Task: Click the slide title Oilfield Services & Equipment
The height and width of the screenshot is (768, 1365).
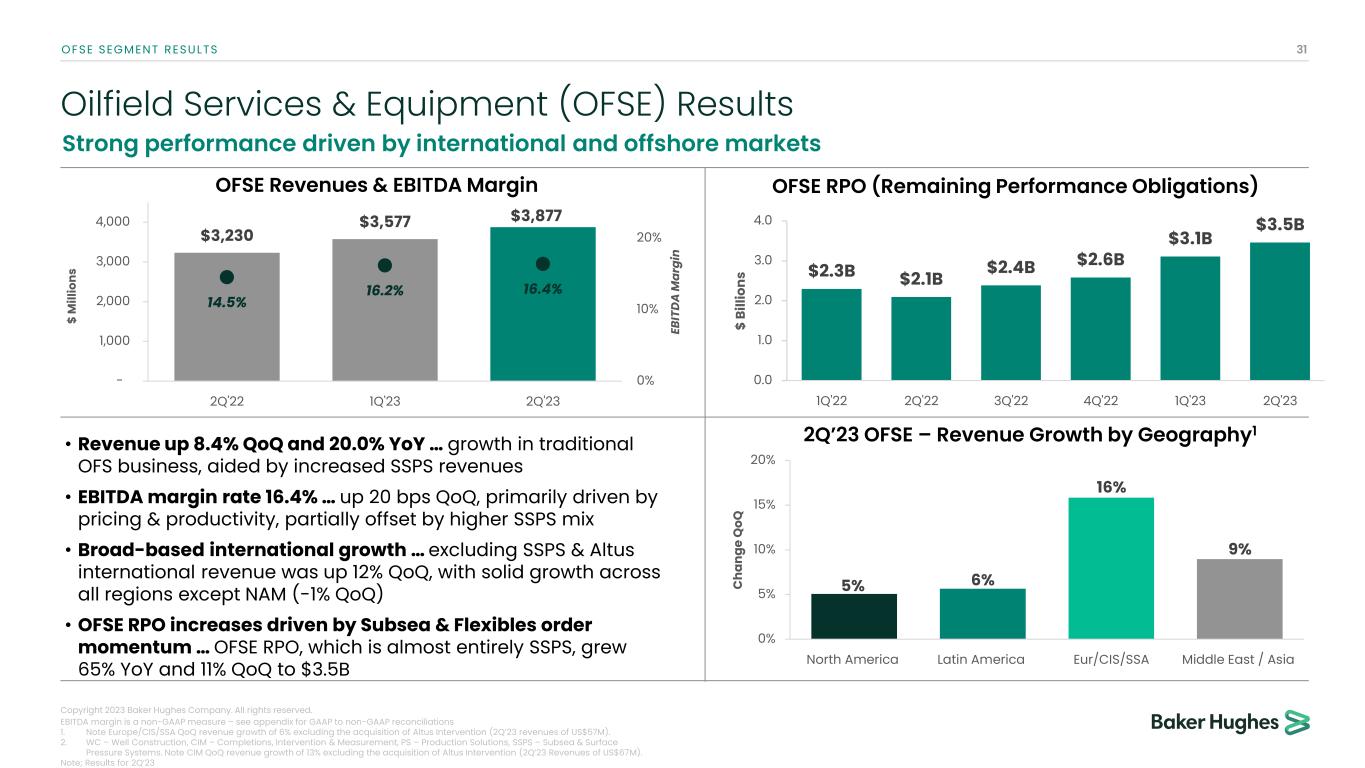Action: [x=427, y=104]
